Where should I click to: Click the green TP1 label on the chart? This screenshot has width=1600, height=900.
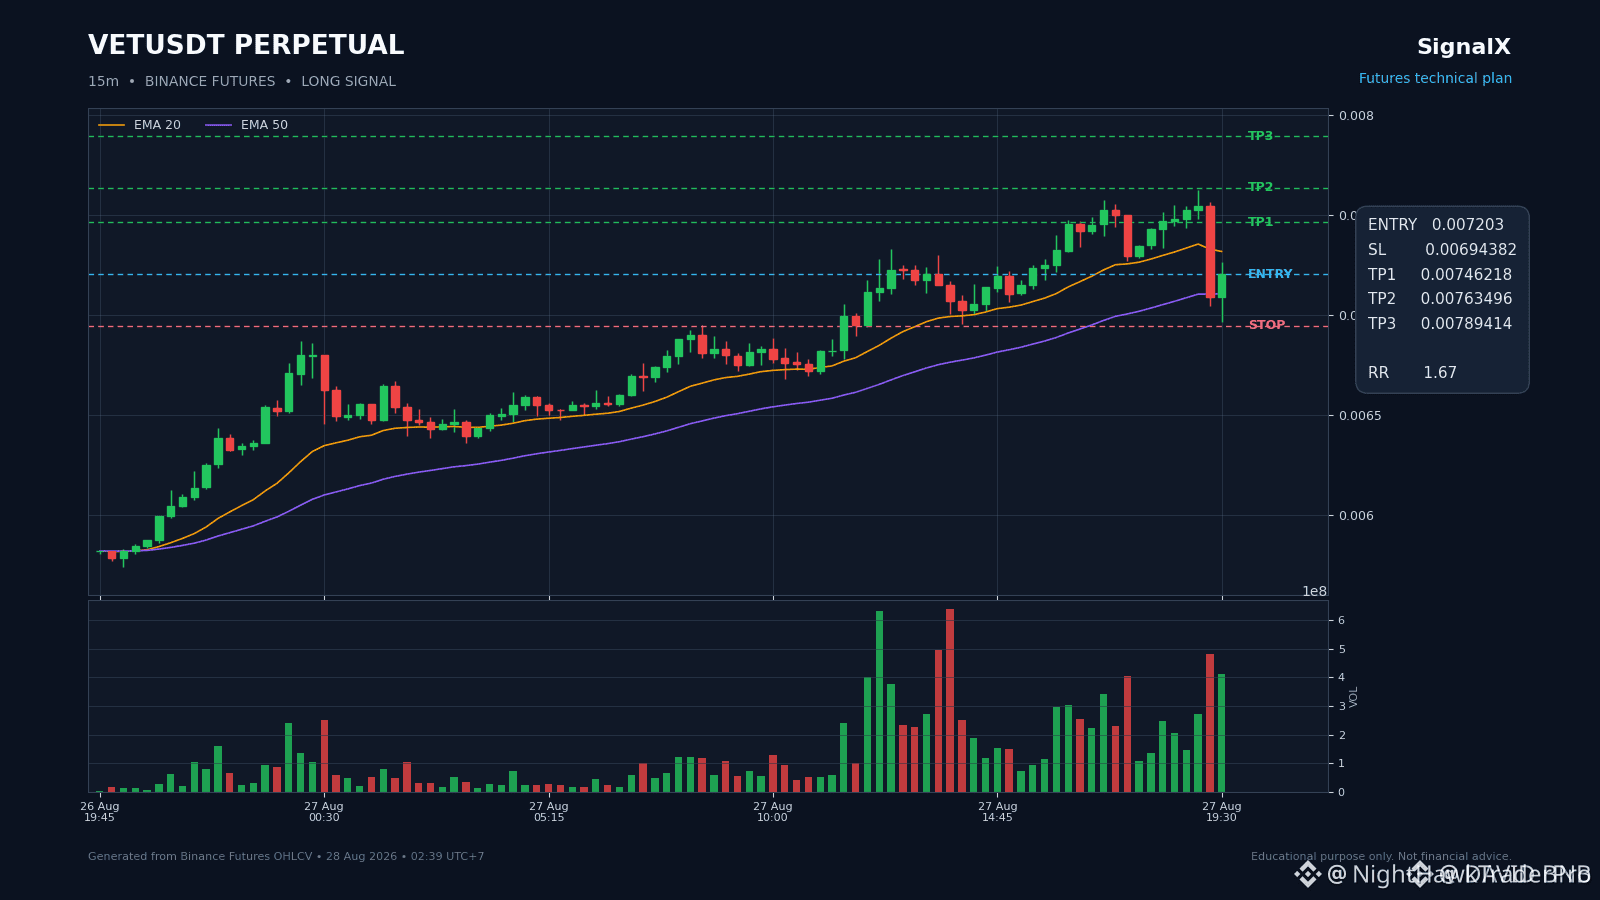point(1260,222)
